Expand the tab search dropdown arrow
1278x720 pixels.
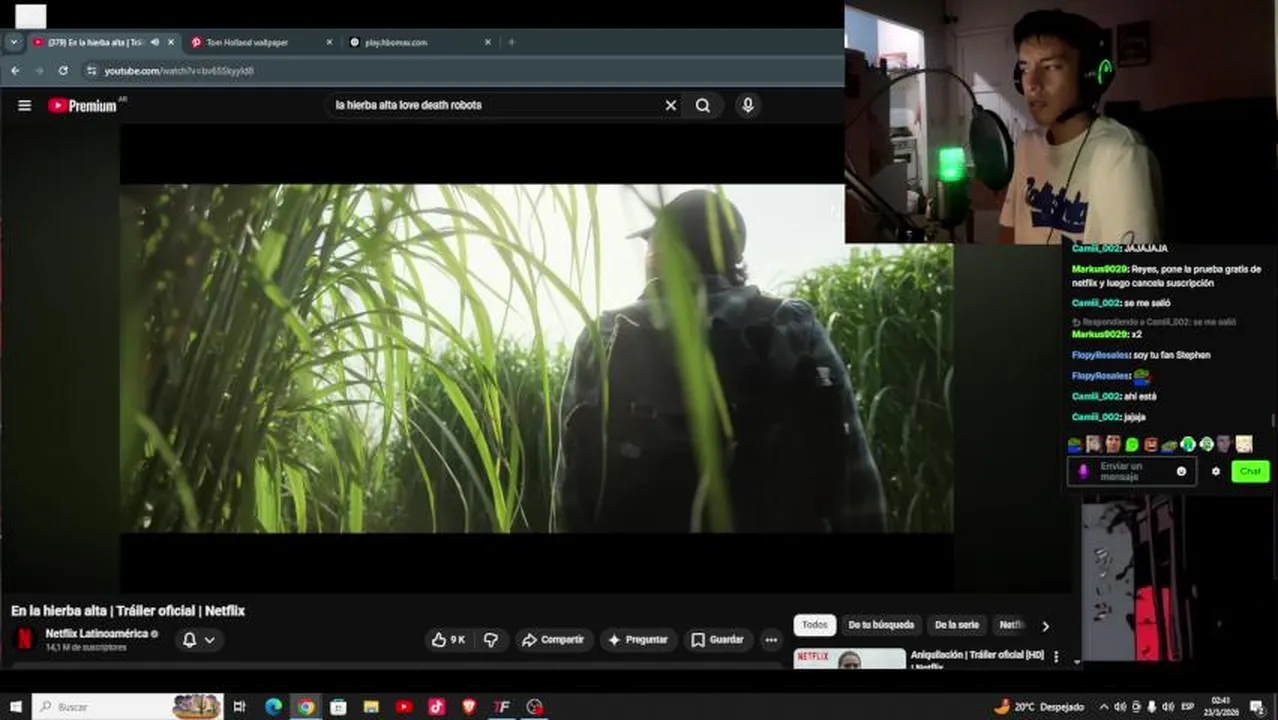[13, 42]
